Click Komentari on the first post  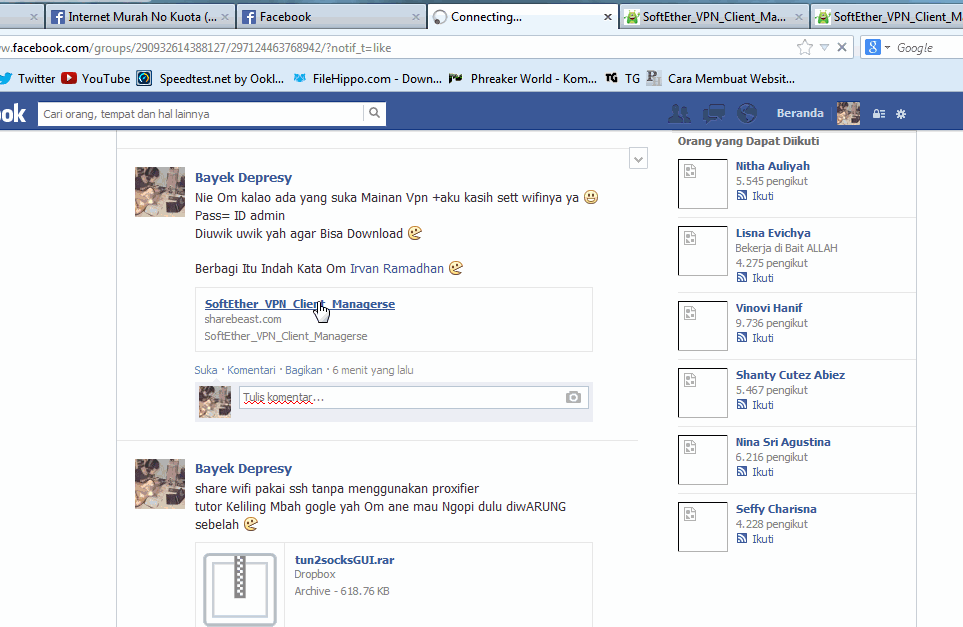(251, 370)
